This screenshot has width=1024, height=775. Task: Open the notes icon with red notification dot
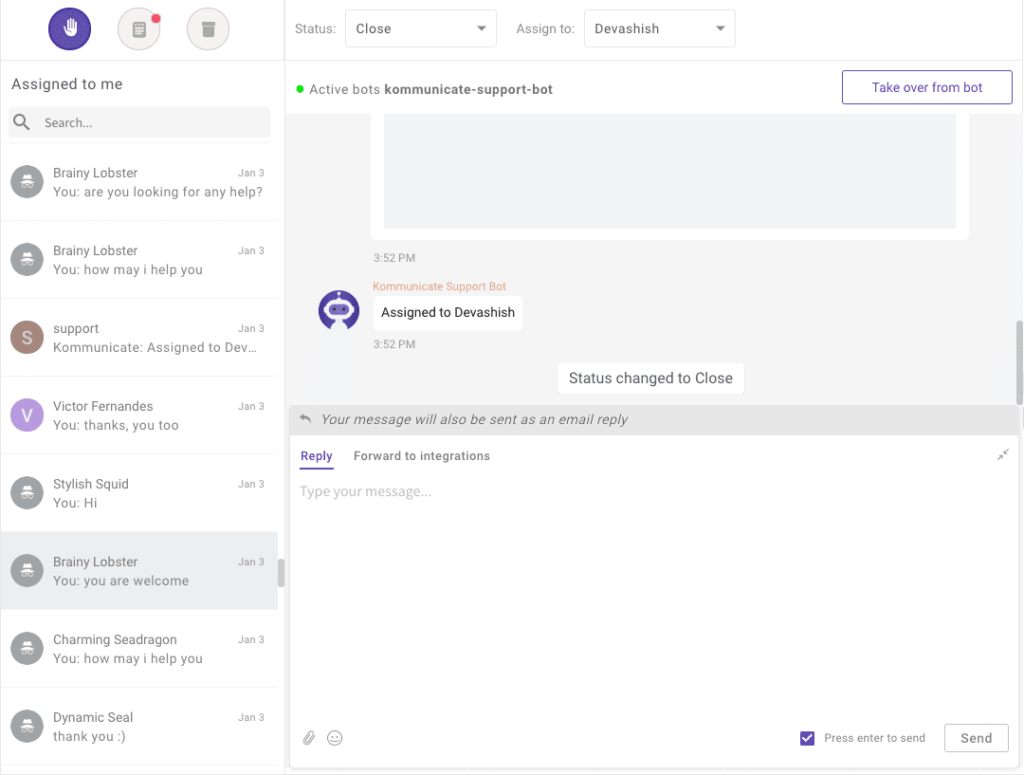tap(138, 28)
